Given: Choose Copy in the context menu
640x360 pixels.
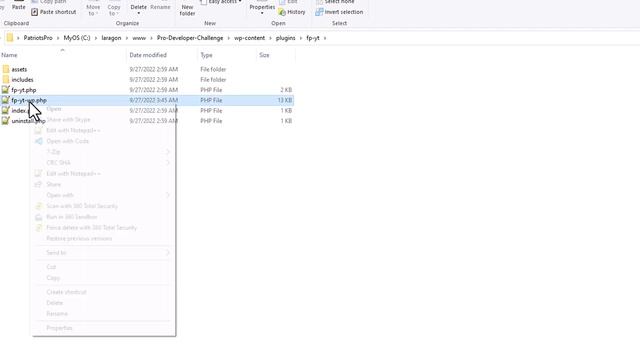Looking at the screenshot, I should tap(53, 278).
